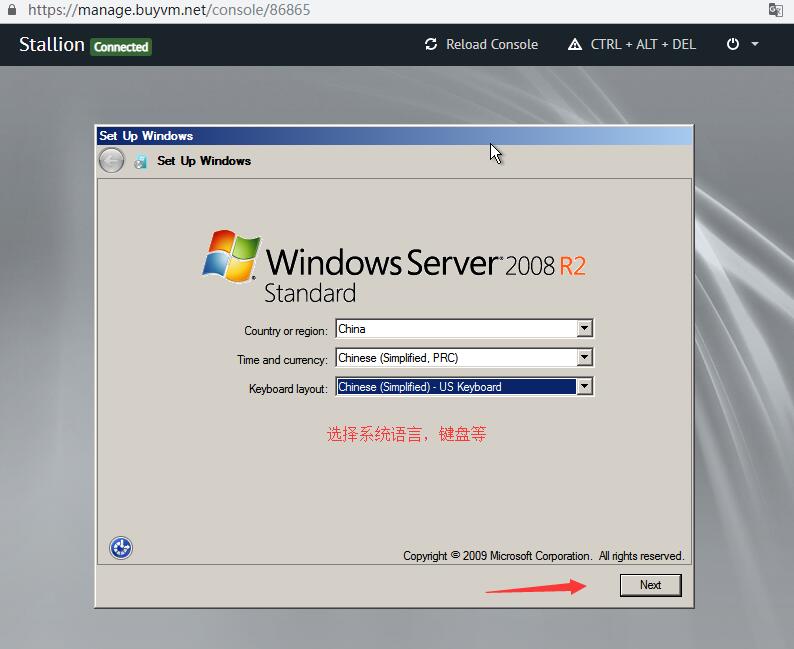Image resolution: width=794 pixels, height=649 pixels.
Task: Click the Reload Console button
Action: click(481, 45)
